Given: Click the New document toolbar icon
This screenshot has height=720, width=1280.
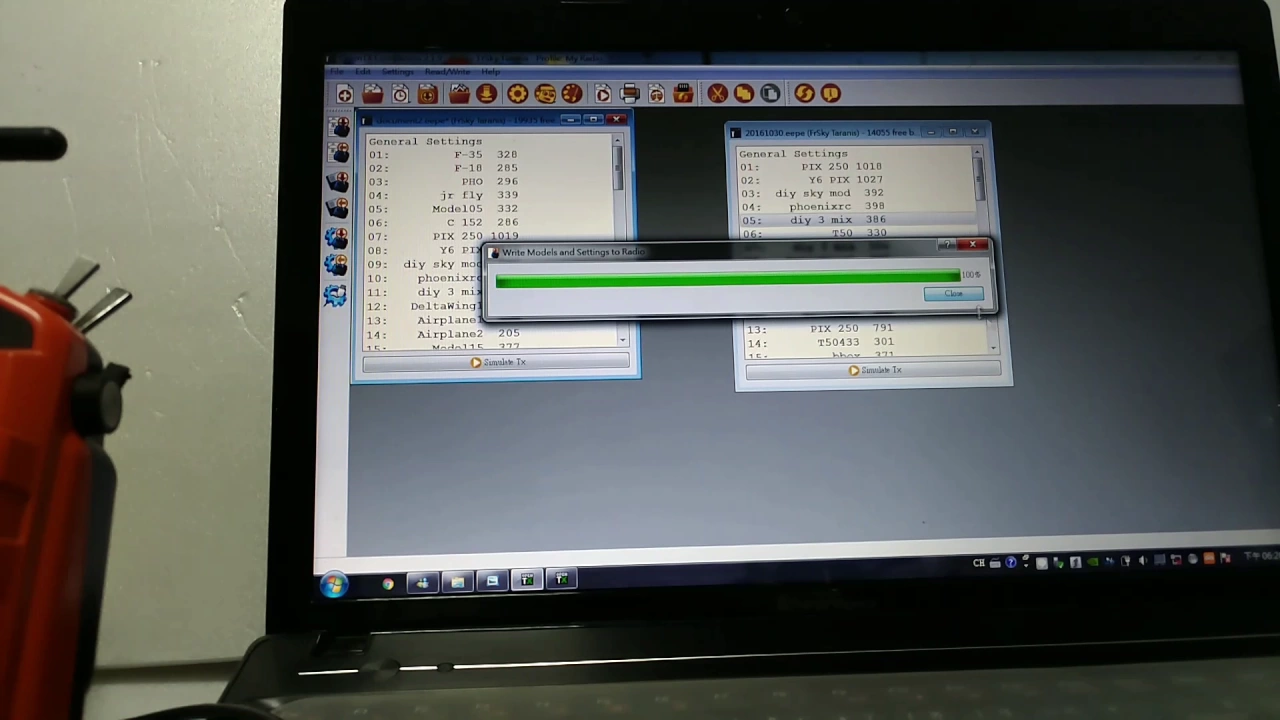Looking at the screenshot, I should pyautogui.click(x=345, y=94).
